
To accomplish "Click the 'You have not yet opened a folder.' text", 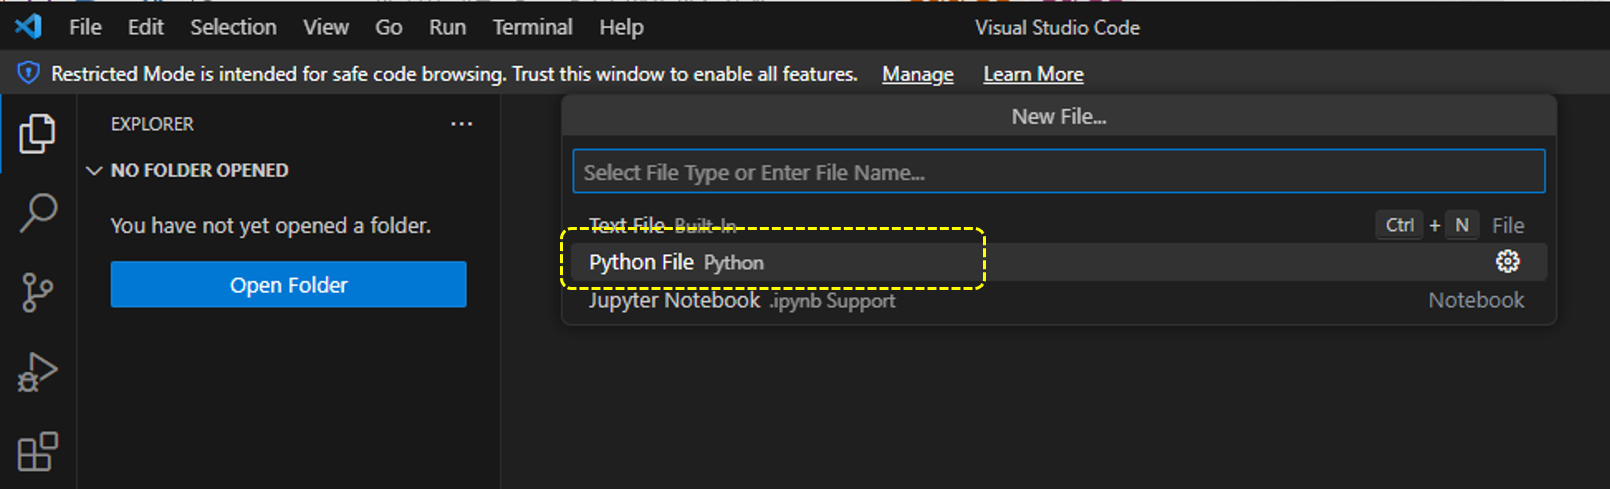I will pos(271,226).
